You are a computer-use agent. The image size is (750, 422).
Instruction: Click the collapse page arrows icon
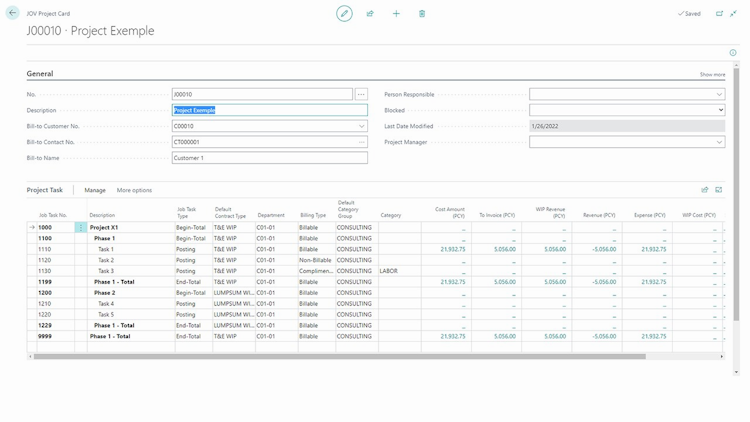pos(733,13)
